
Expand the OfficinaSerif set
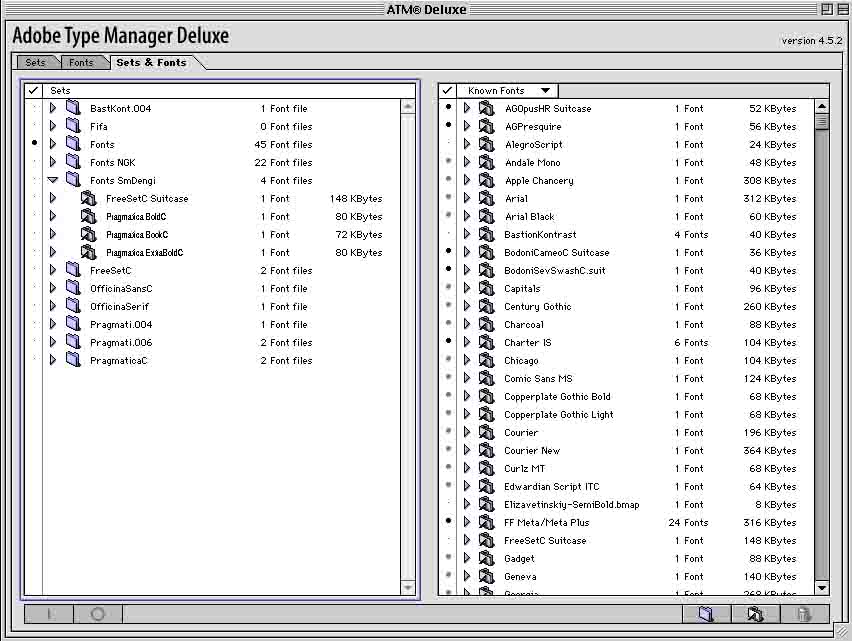click(53, 306)
